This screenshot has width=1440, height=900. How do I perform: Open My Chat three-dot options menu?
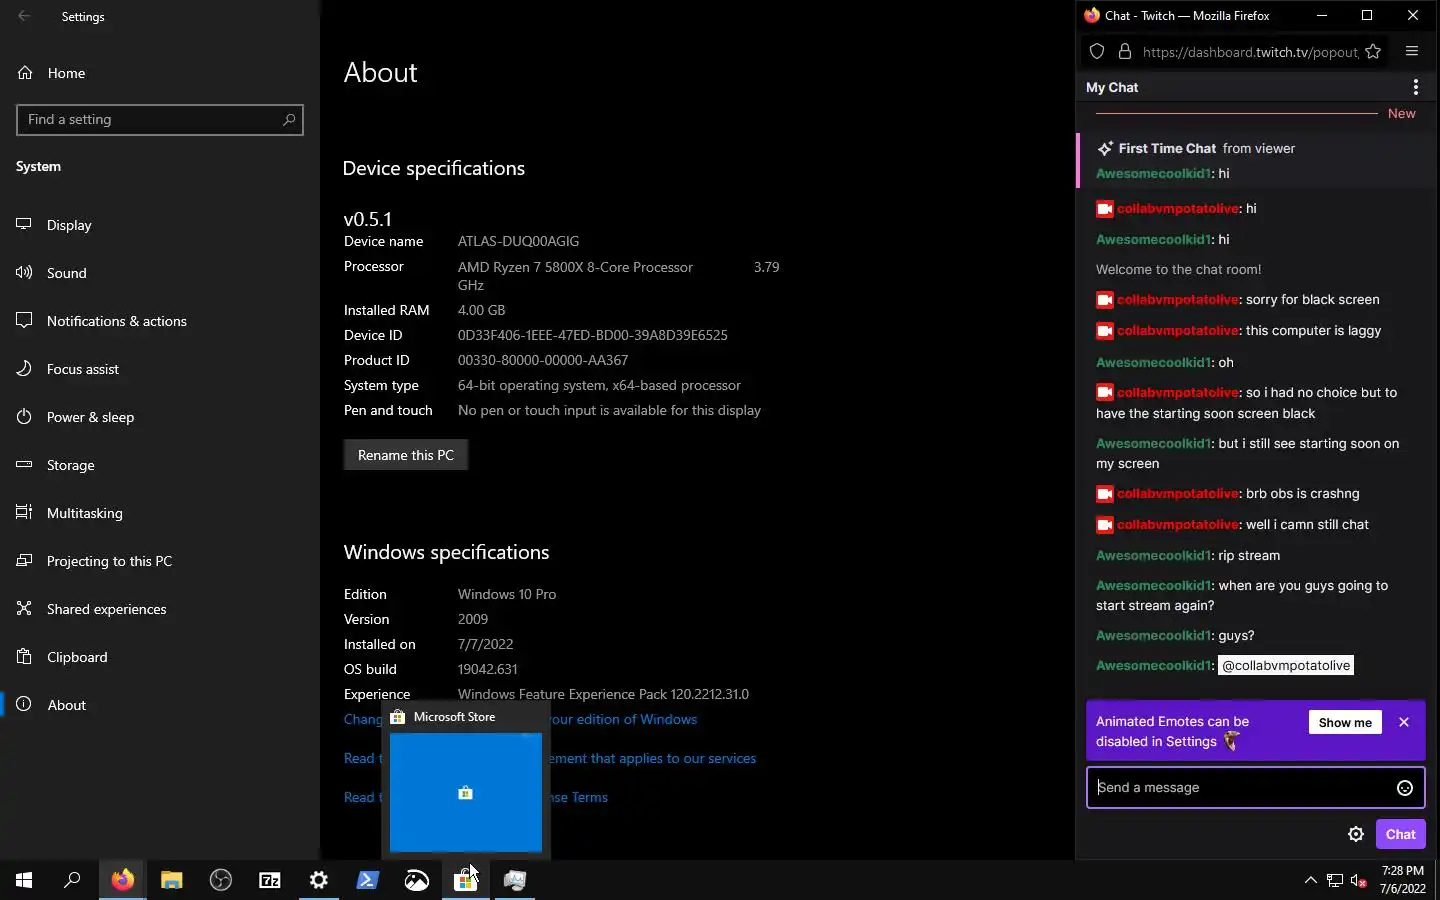(x=1416, y=88)
